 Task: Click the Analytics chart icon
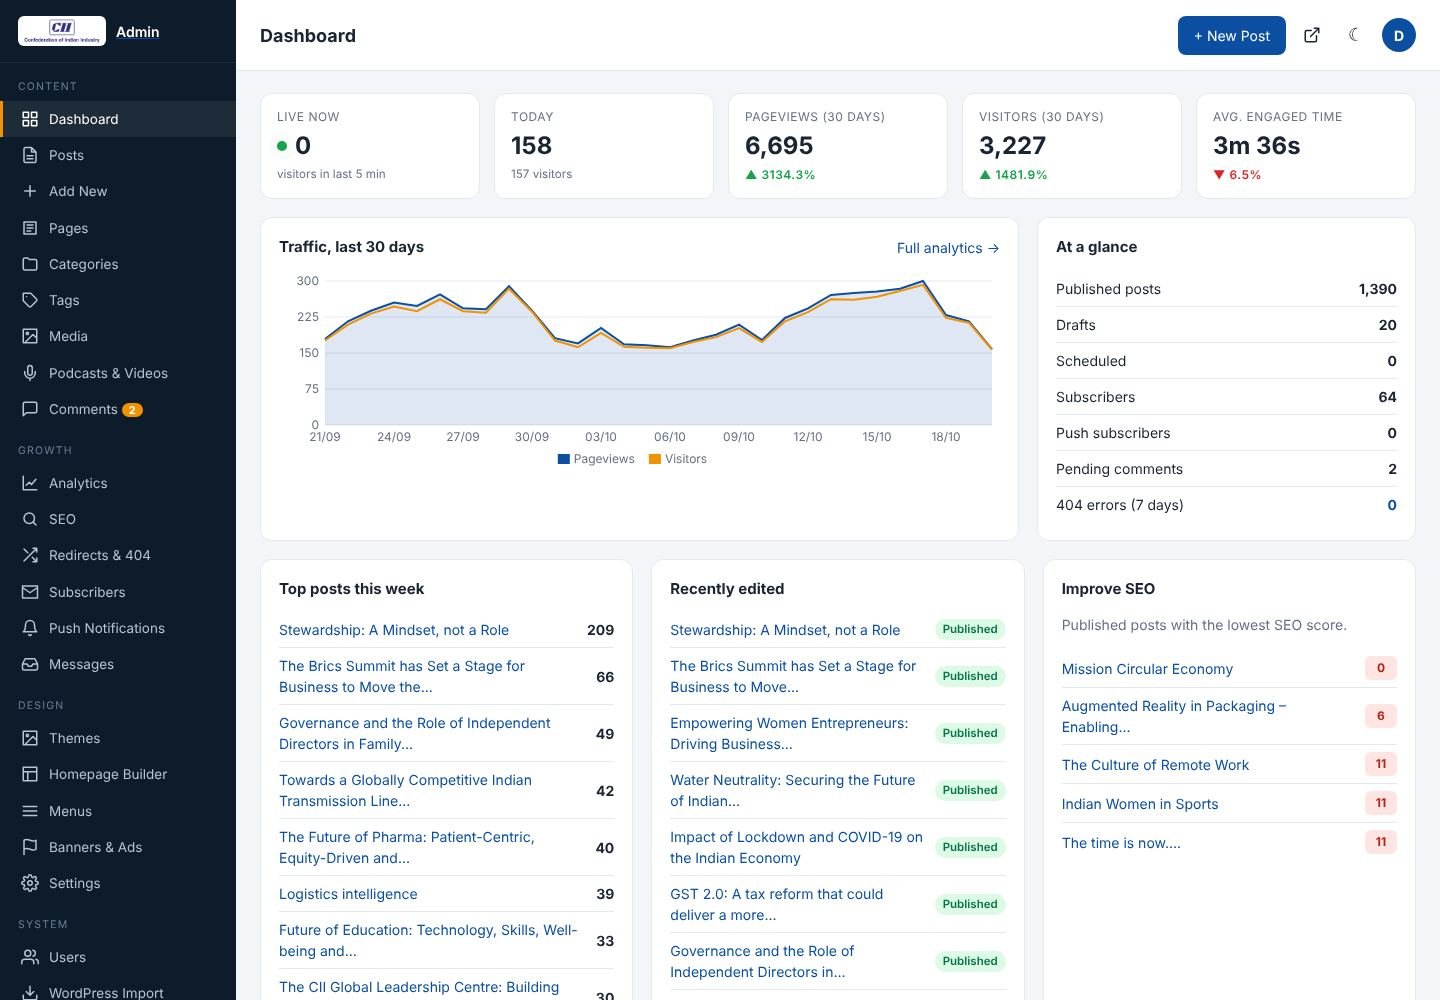30,483
